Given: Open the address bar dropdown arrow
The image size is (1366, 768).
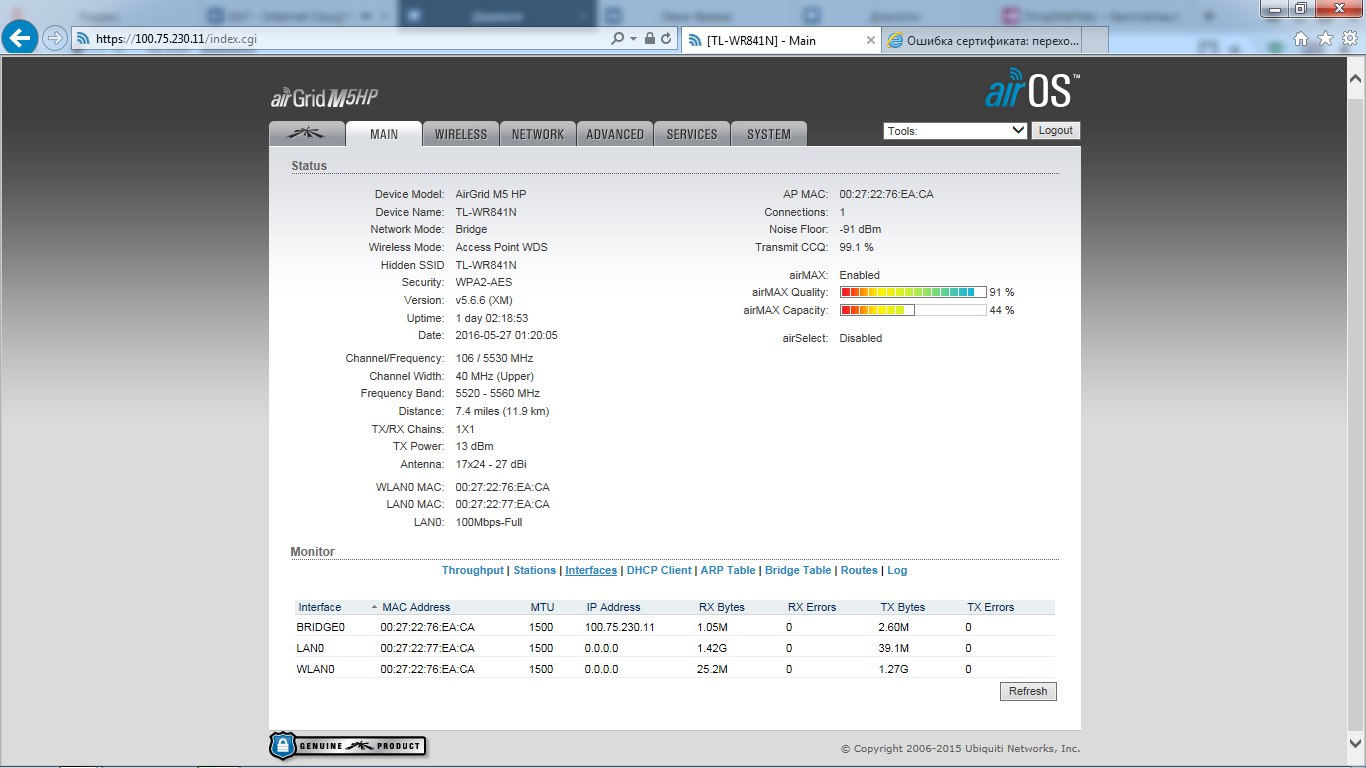Looking at the screenshot, I should [x=633, y=38].
